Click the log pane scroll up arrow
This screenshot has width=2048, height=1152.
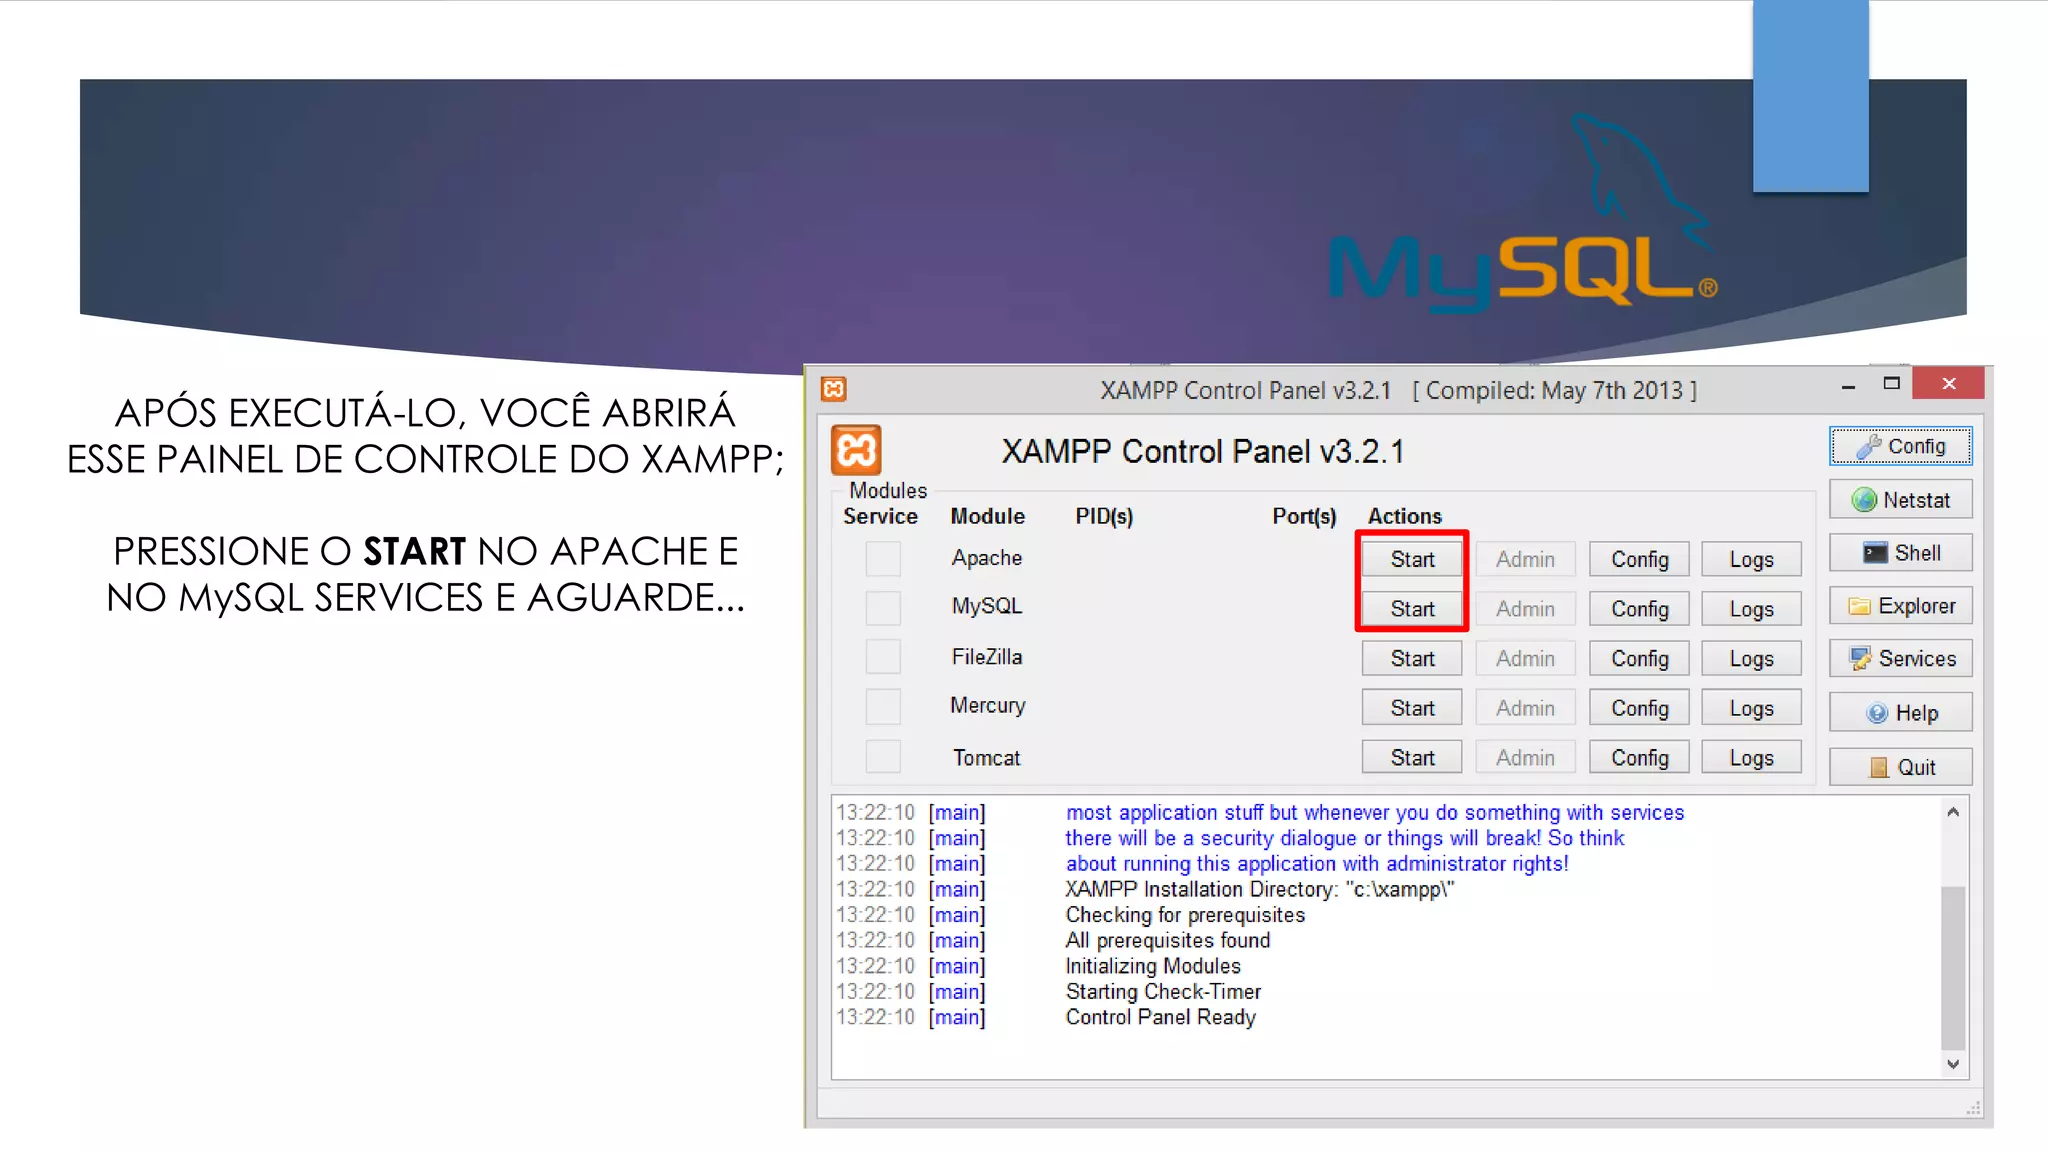pyautogui.click(x=1953, y=812)
